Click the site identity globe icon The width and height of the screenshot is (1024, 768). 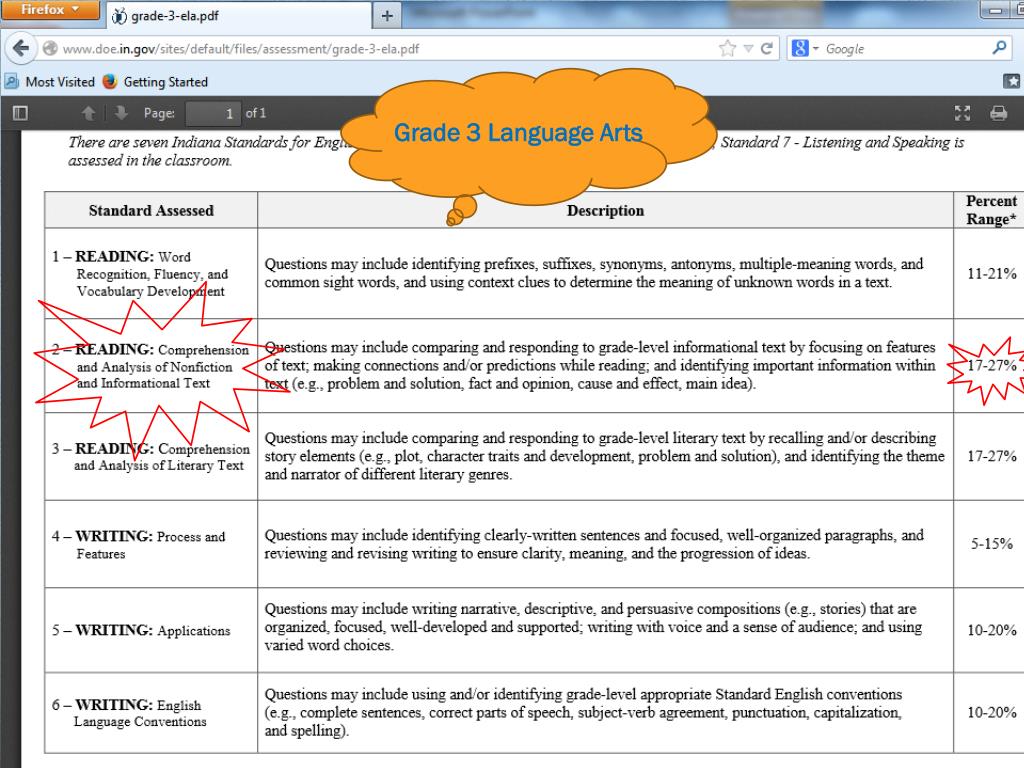click(50, 48)
